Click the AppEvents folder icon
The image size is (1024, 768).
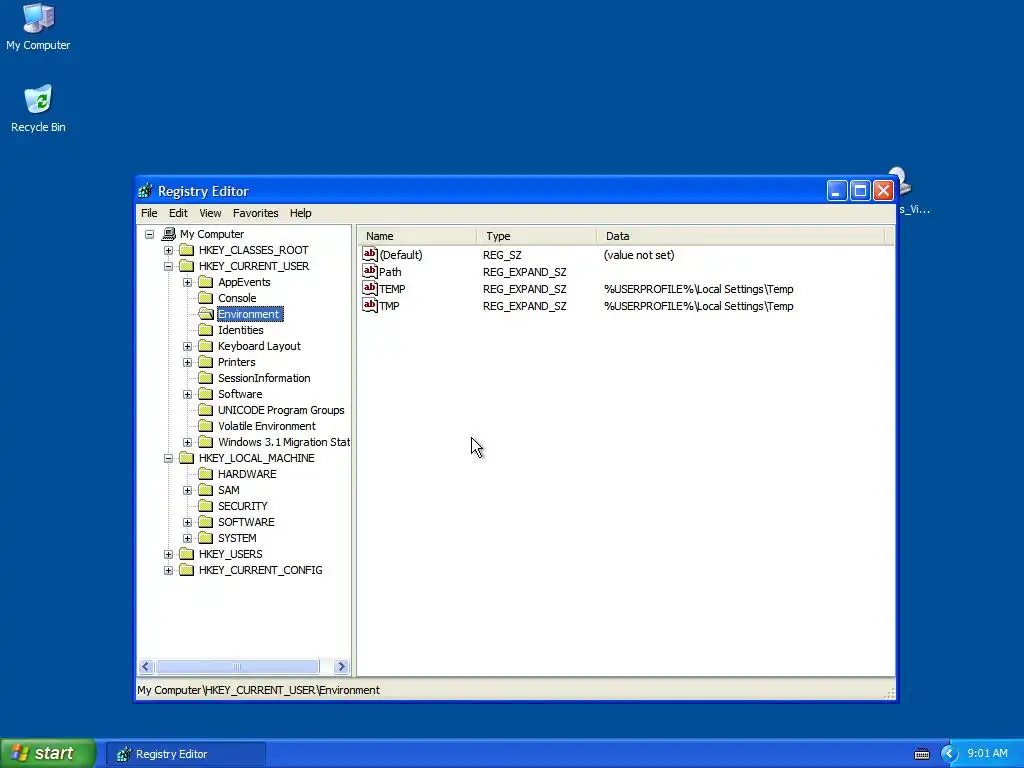(x=206, y=281)
